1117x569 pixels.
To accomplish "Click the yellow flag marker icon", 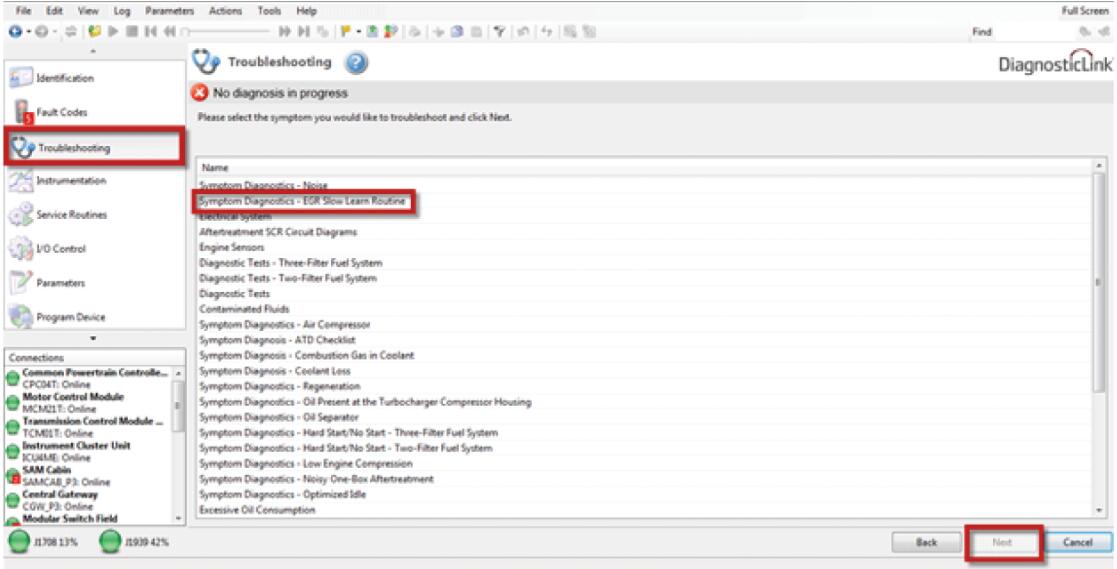I will [345, 31].
